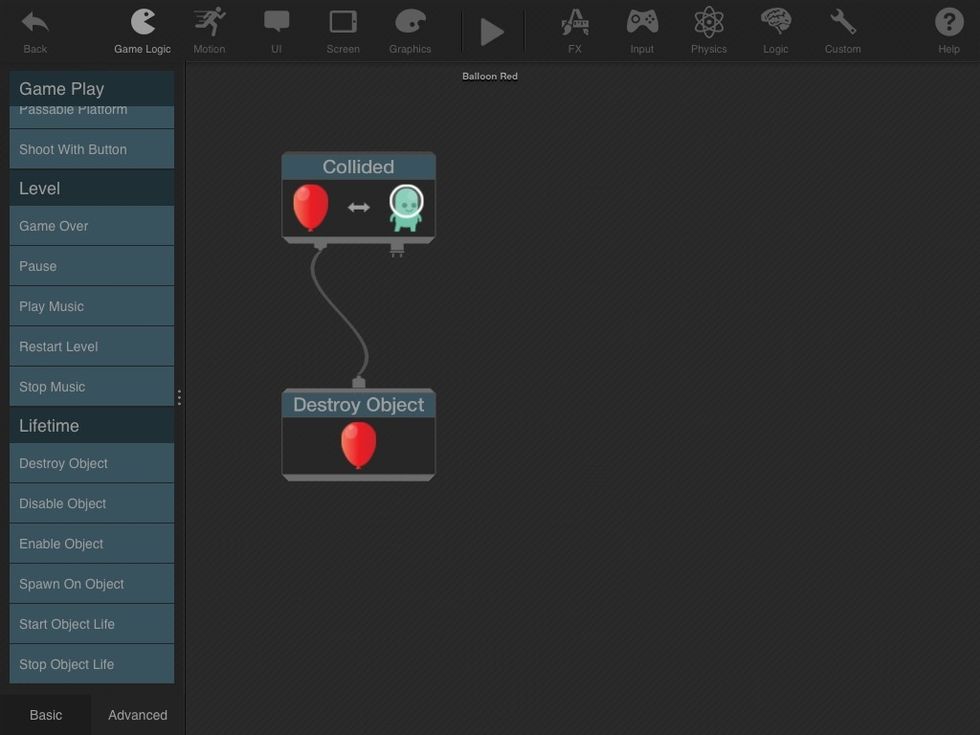Switch to the Advanced tab
Screen dimensions: 980x735
point(138,715)
